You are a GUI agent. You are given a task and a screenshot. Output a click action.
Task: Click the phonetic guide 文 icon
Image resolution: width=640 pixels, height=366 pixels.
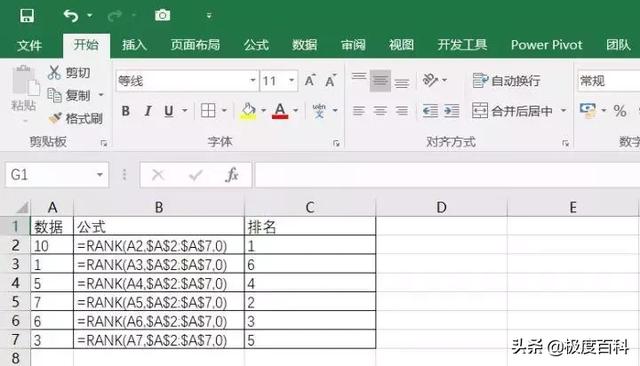click(x=319, y=111)
